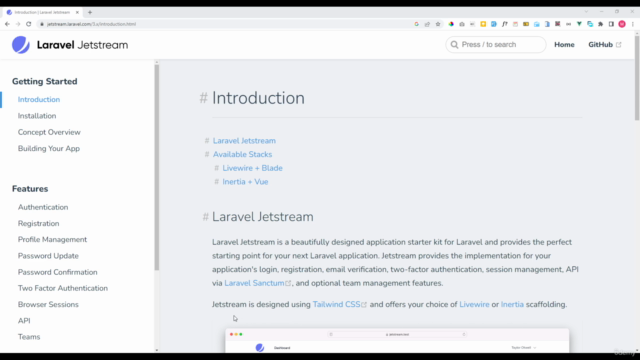Go to Home in top navigation

(x=564, y=44)
